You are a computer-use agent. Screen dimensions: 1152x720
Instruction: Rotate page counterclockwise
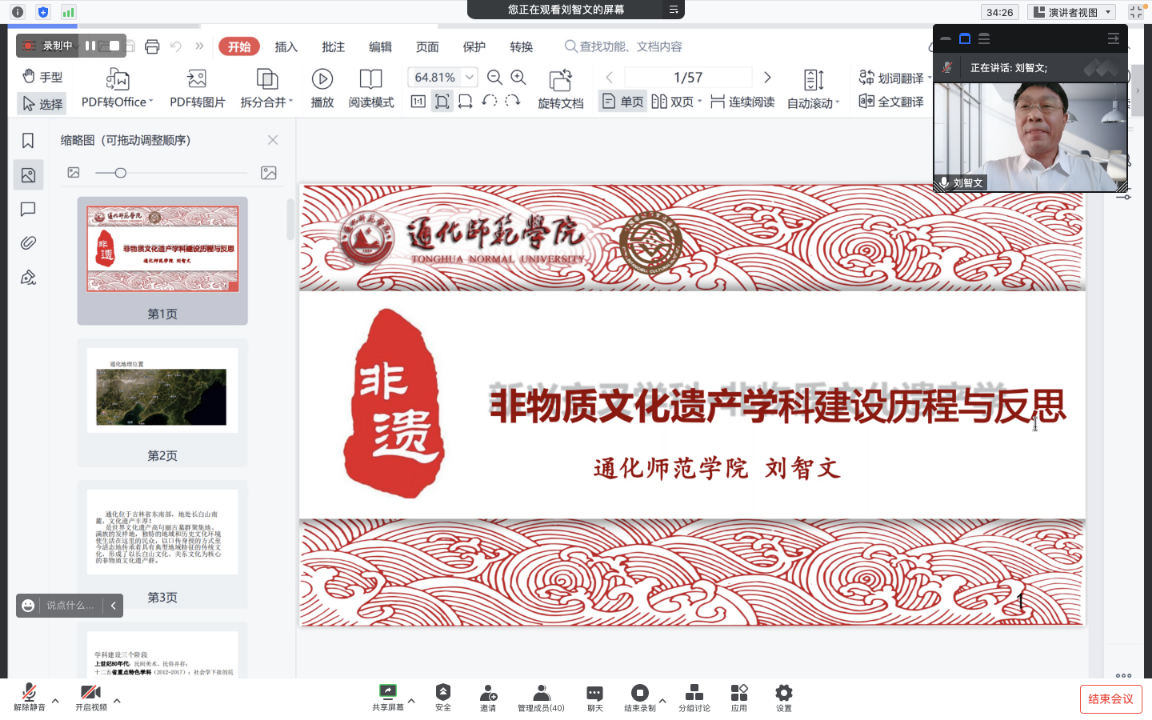[x=489, y=101]
